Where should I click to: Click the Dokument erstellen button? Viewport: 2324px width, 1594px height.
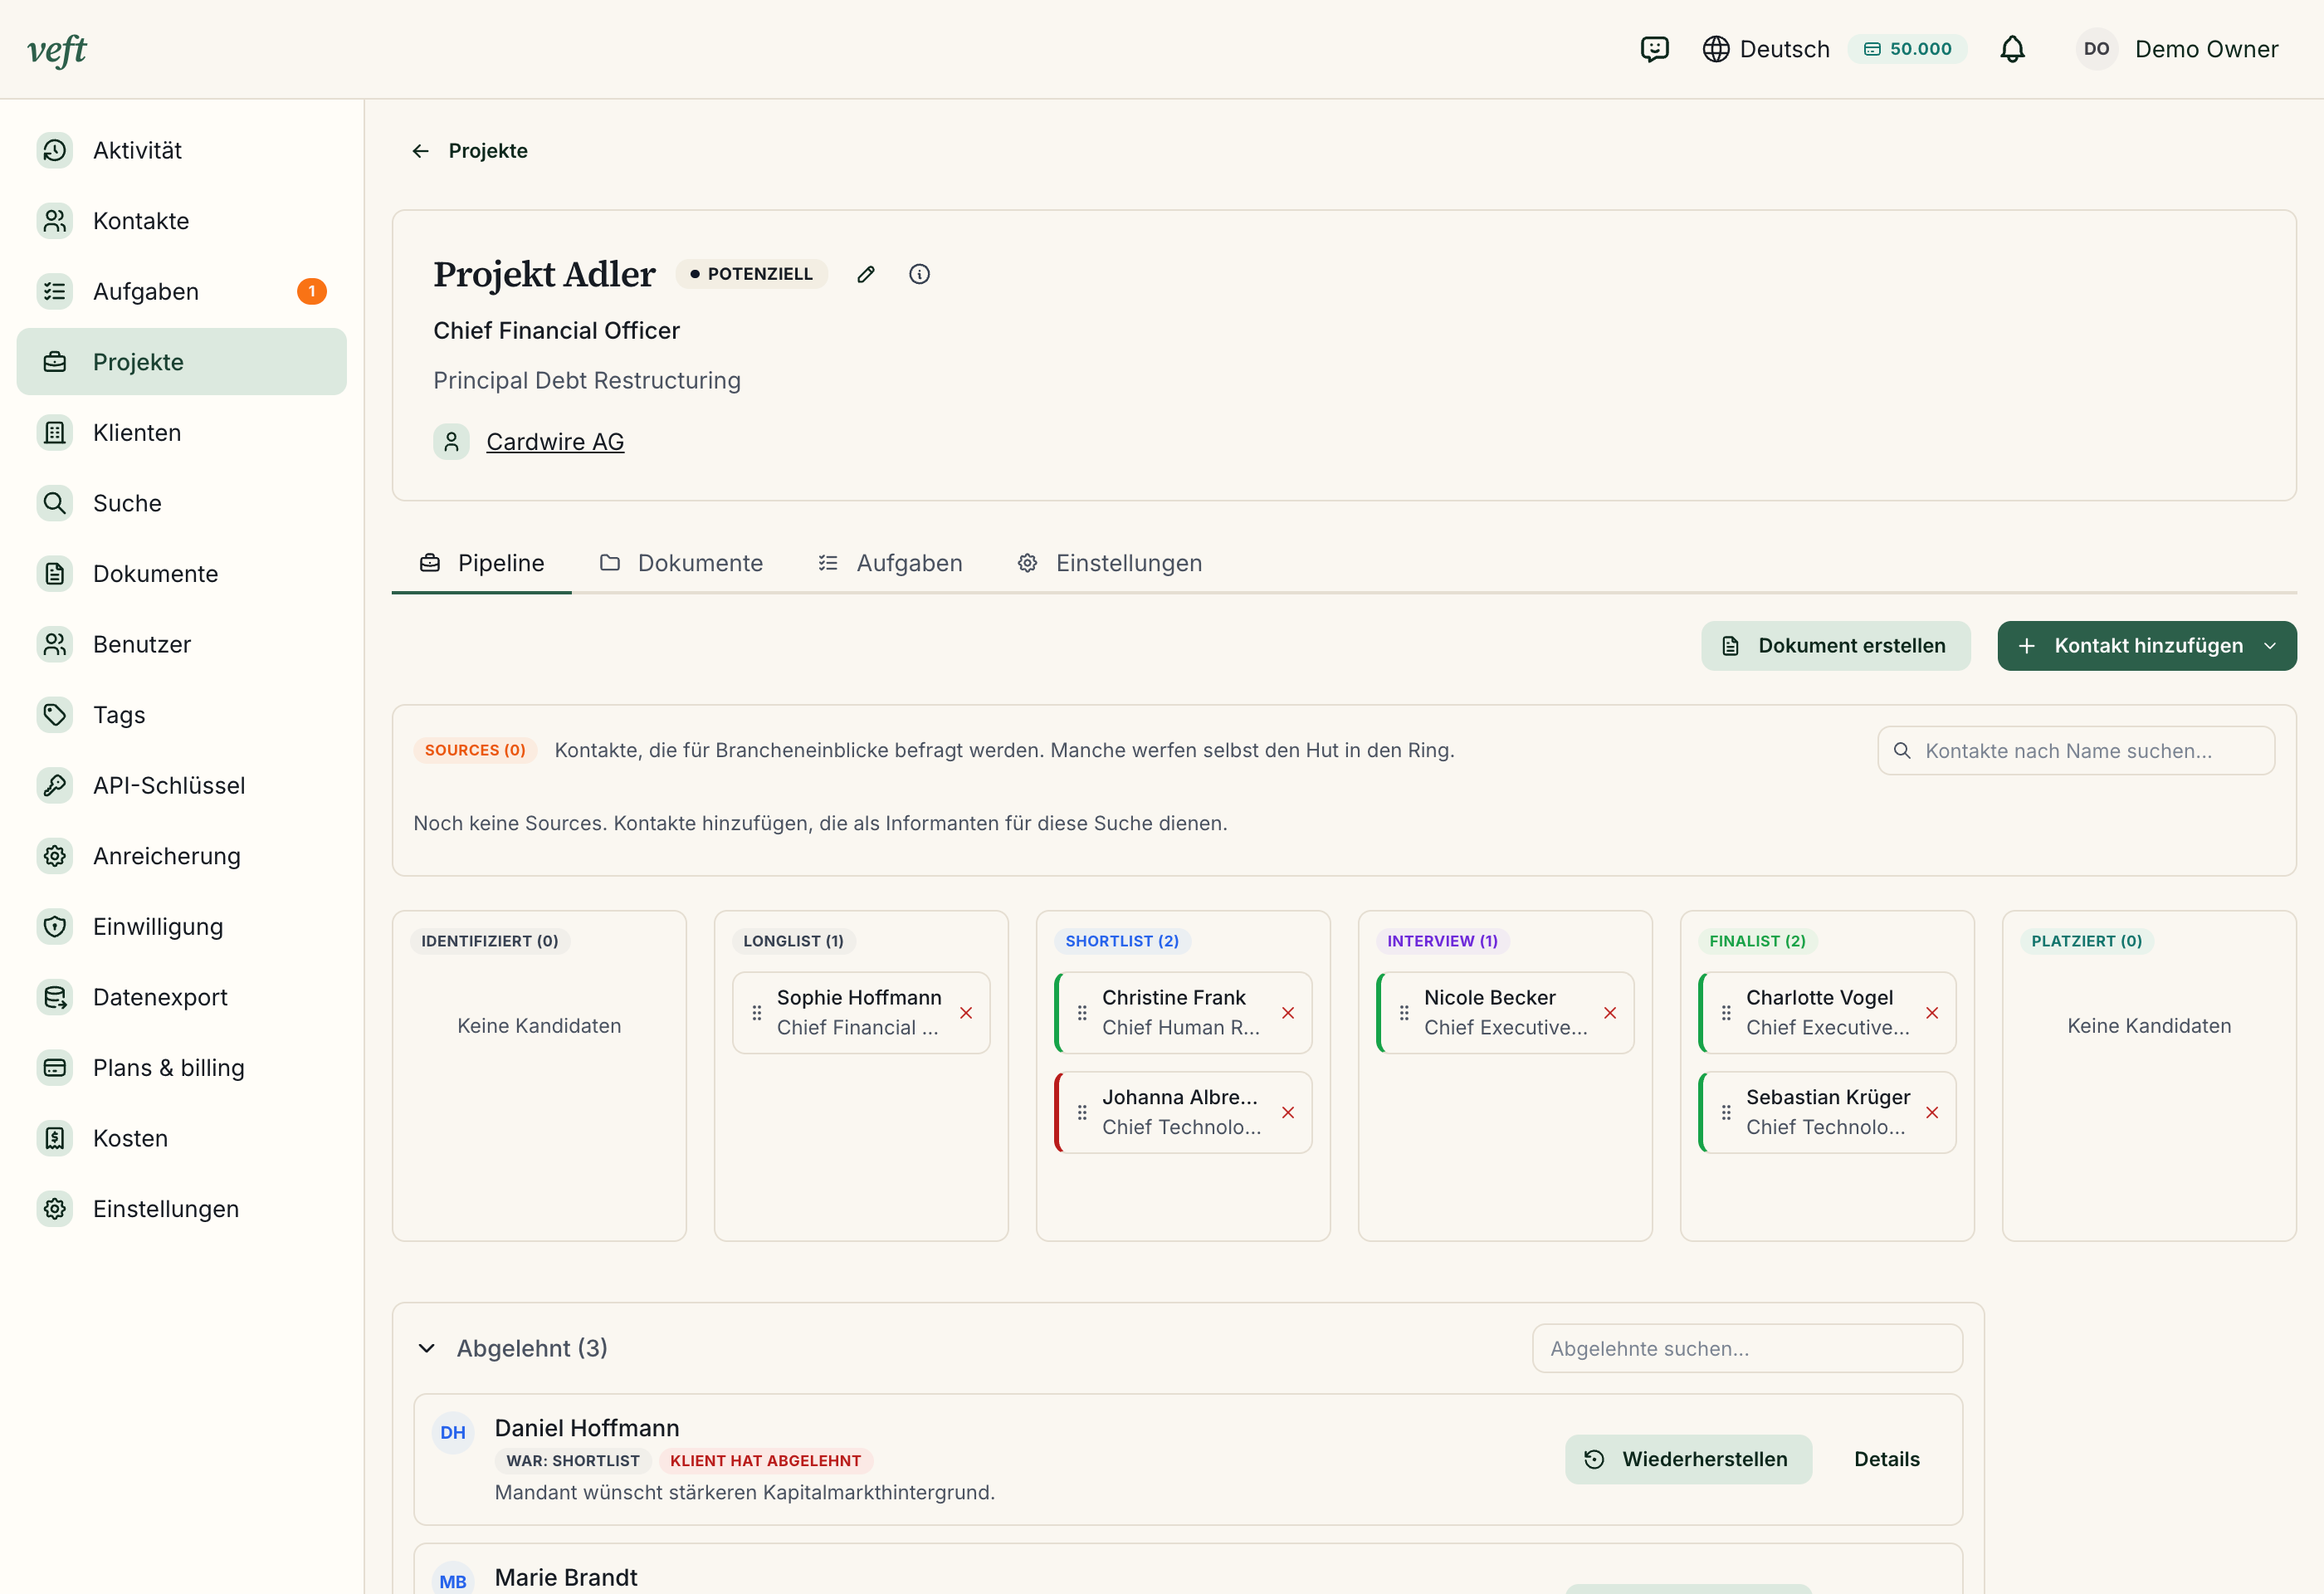pyautogui.click(x=1836, y=646)
